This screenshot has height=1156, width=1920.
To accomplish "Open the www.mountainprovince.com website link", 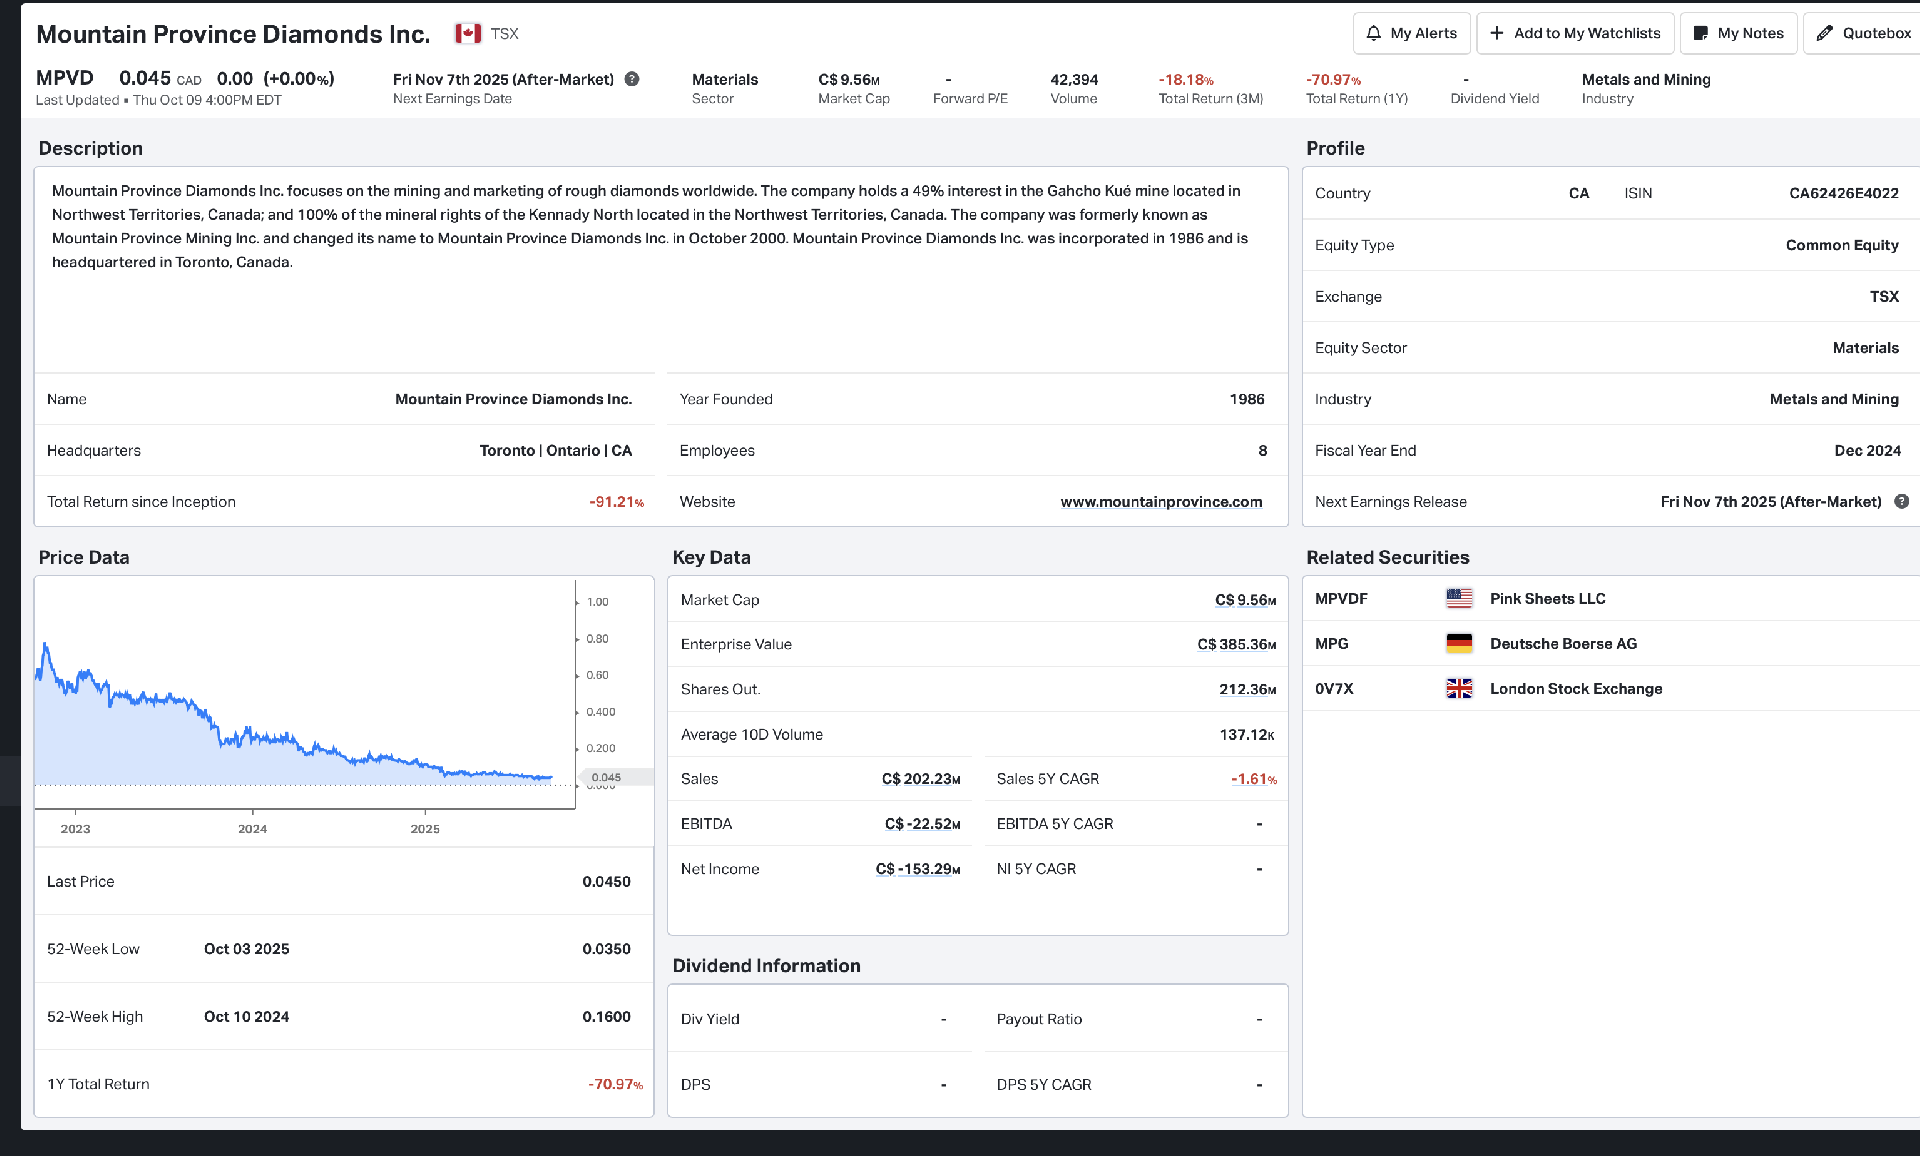I will (1161, 502).
